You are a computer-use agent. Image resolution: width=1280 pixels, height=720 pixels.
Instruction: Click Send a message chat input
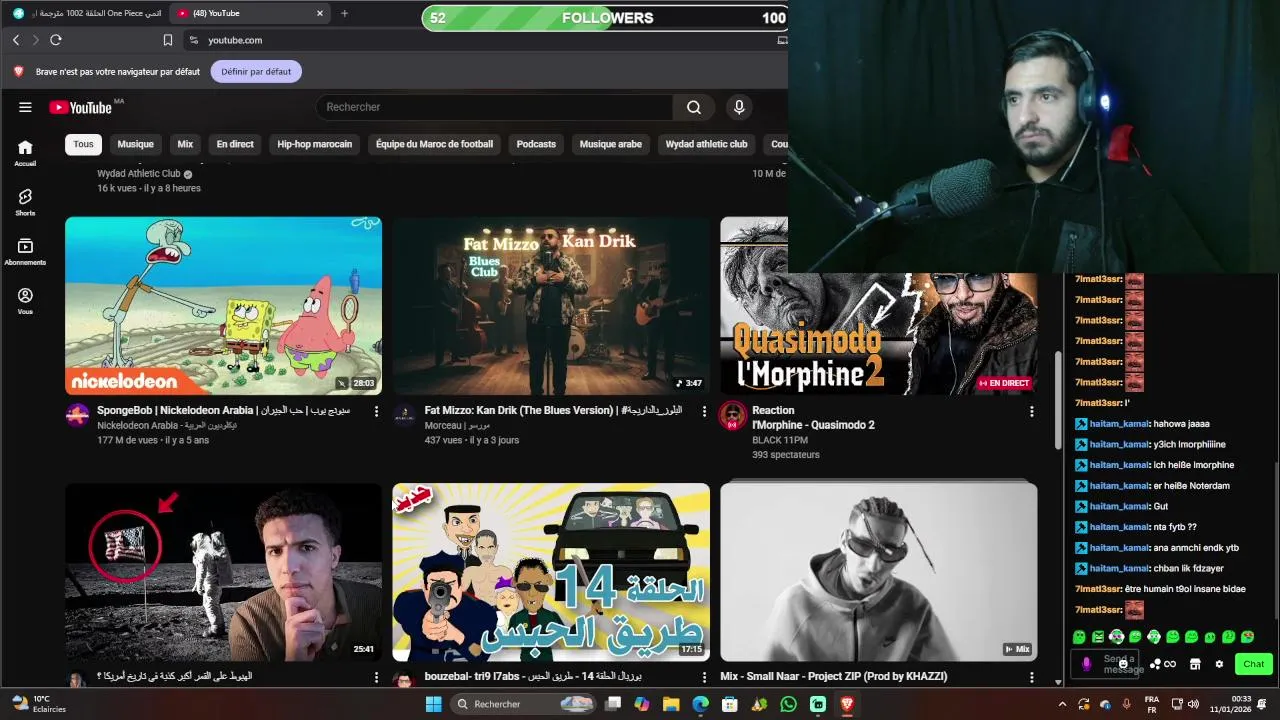1107,664
